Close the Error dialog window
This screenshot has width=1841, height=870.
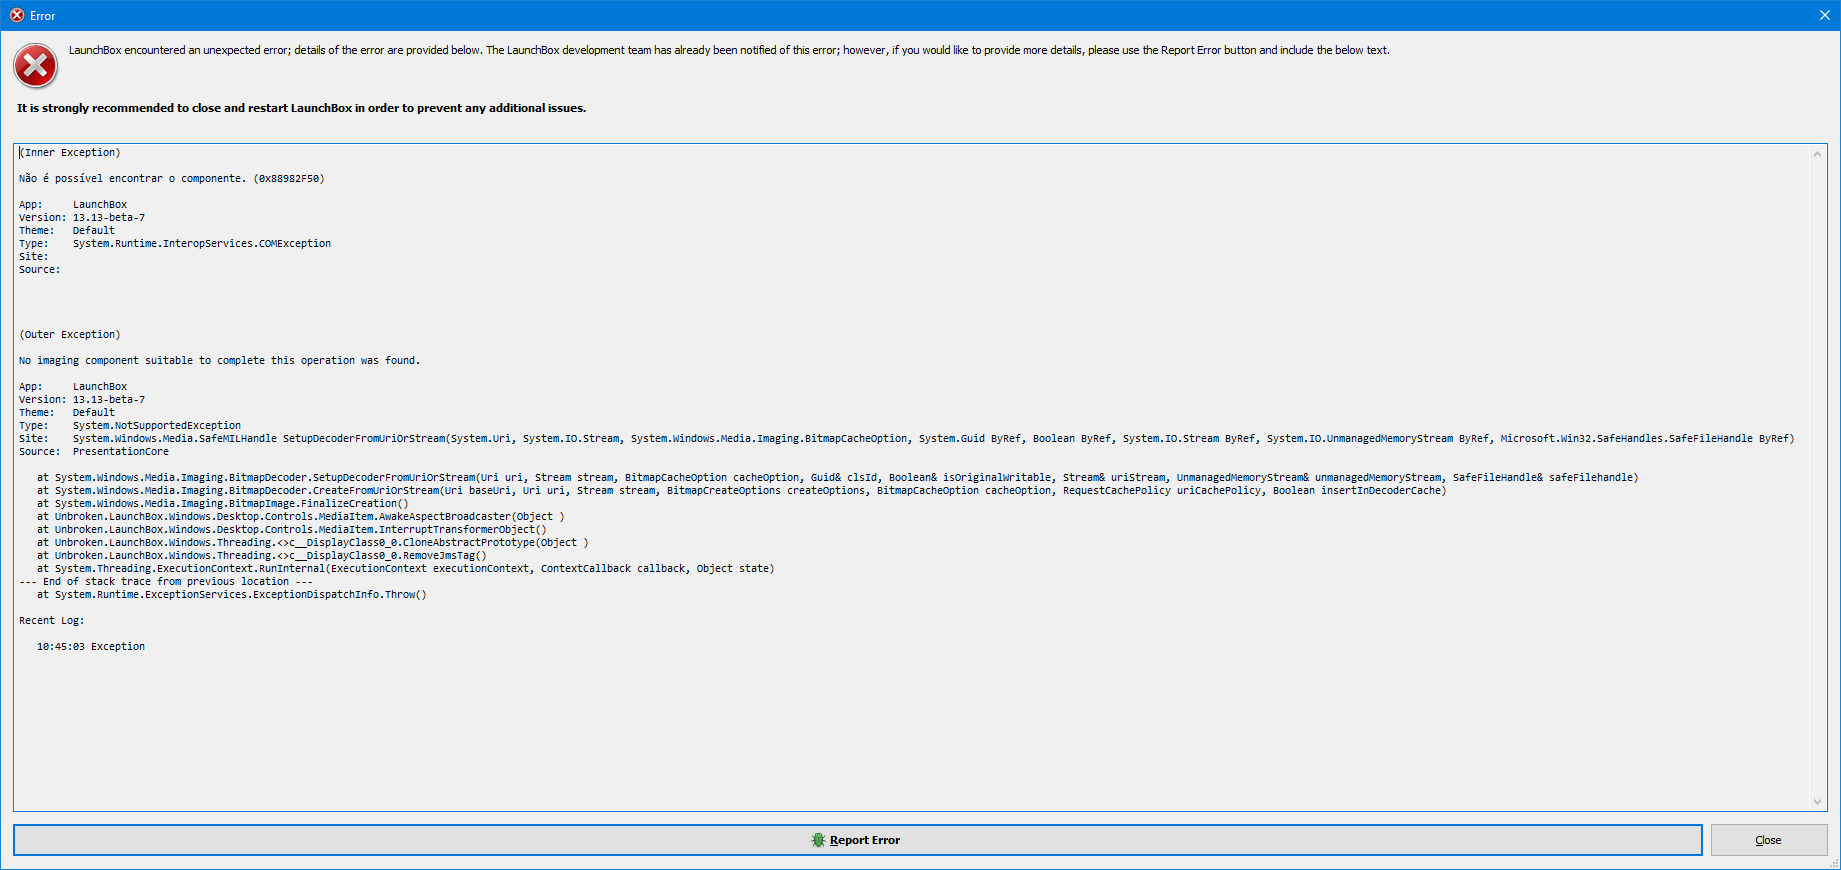point(1824,15)
